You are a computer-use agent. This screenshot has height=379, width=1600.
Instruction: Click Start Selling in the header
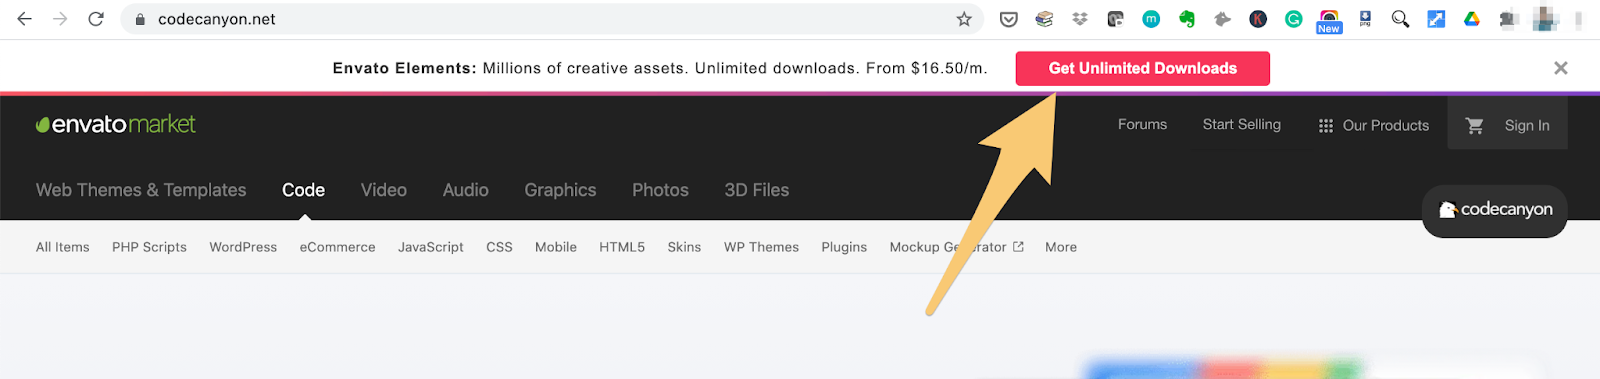point(1241,124)
